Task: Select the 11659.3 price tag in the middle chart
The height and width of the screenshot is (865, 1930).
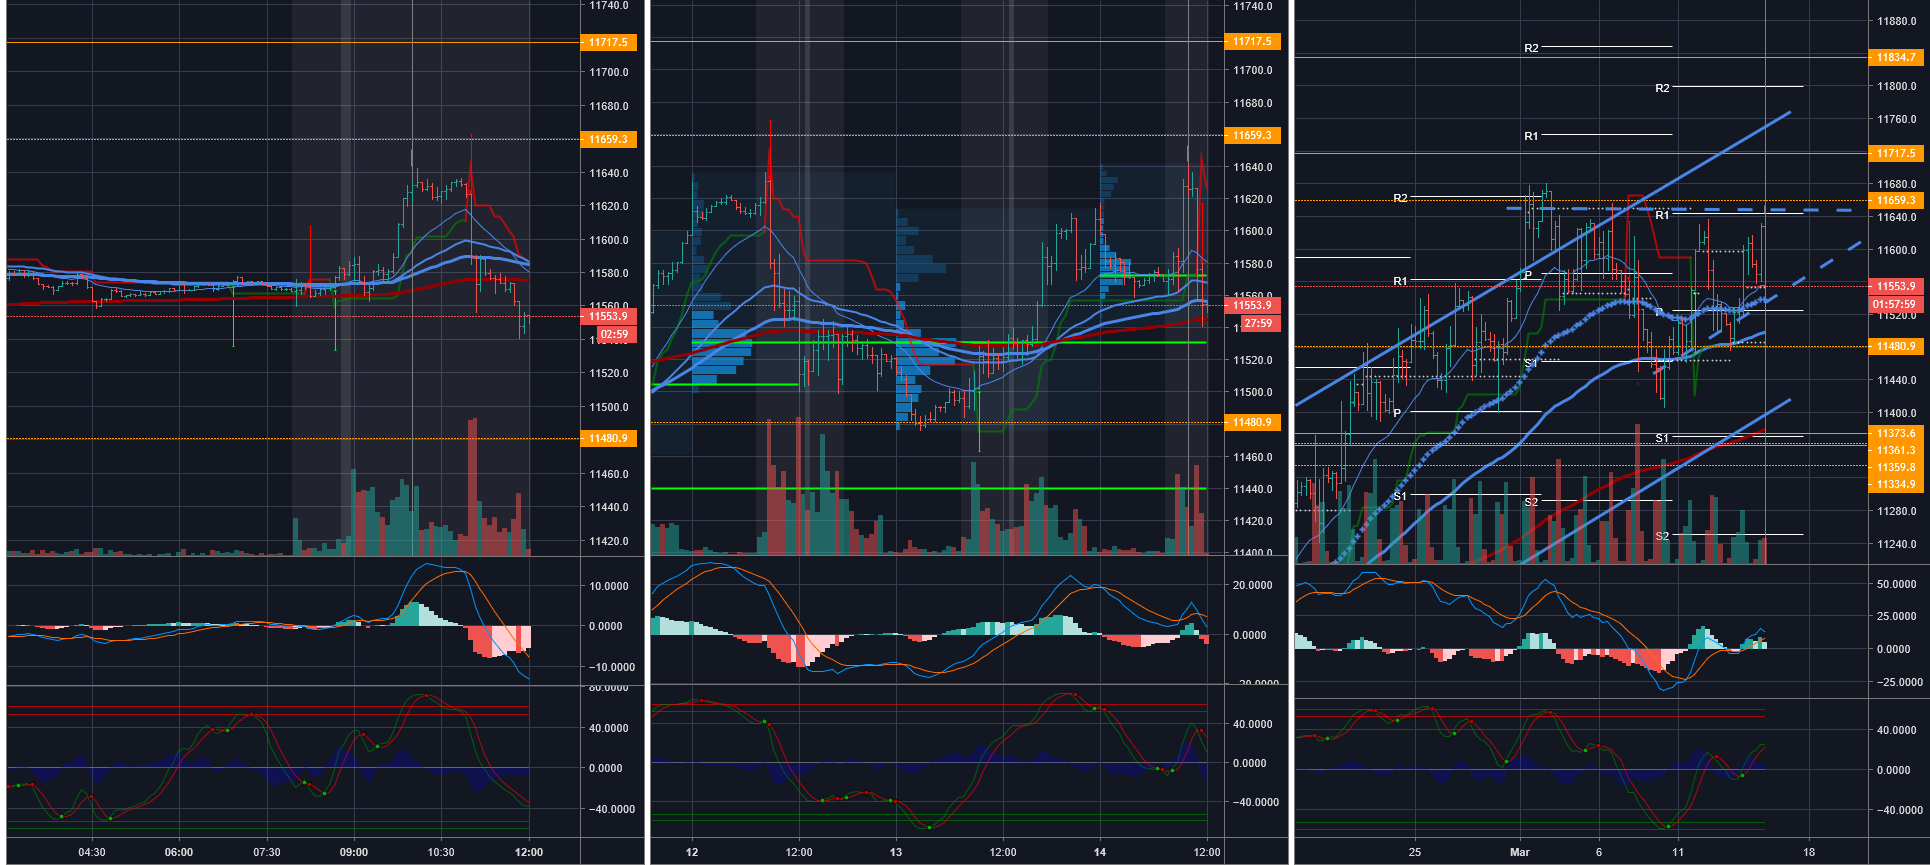Action: coord(1252,135)
